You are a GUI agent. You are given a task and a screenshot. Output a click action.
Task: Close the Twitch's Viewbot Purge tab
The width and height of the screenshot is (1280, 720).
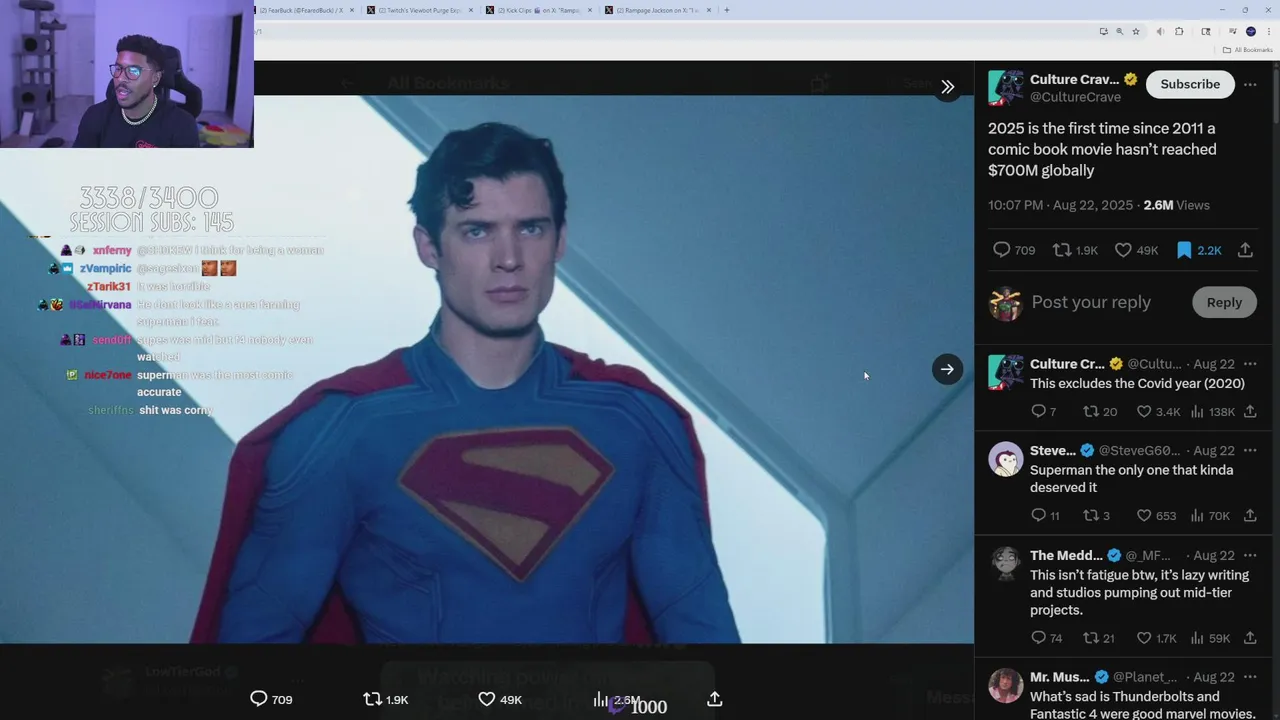[469, 10]
